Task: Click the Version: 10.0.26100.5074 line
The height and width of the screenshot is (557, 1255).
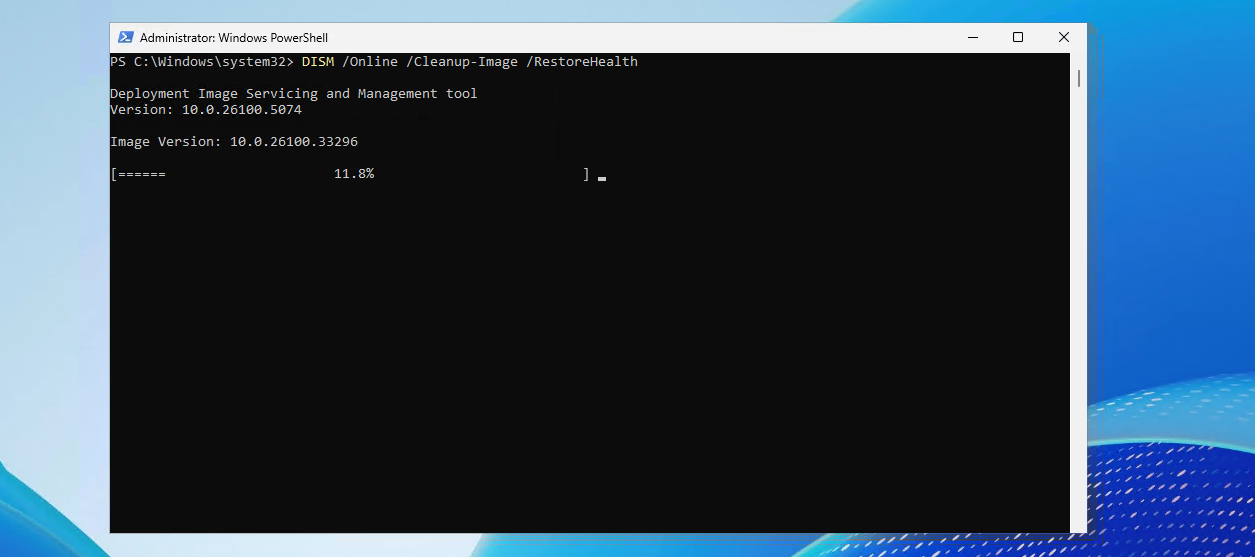Action: (x=206, y=110)
